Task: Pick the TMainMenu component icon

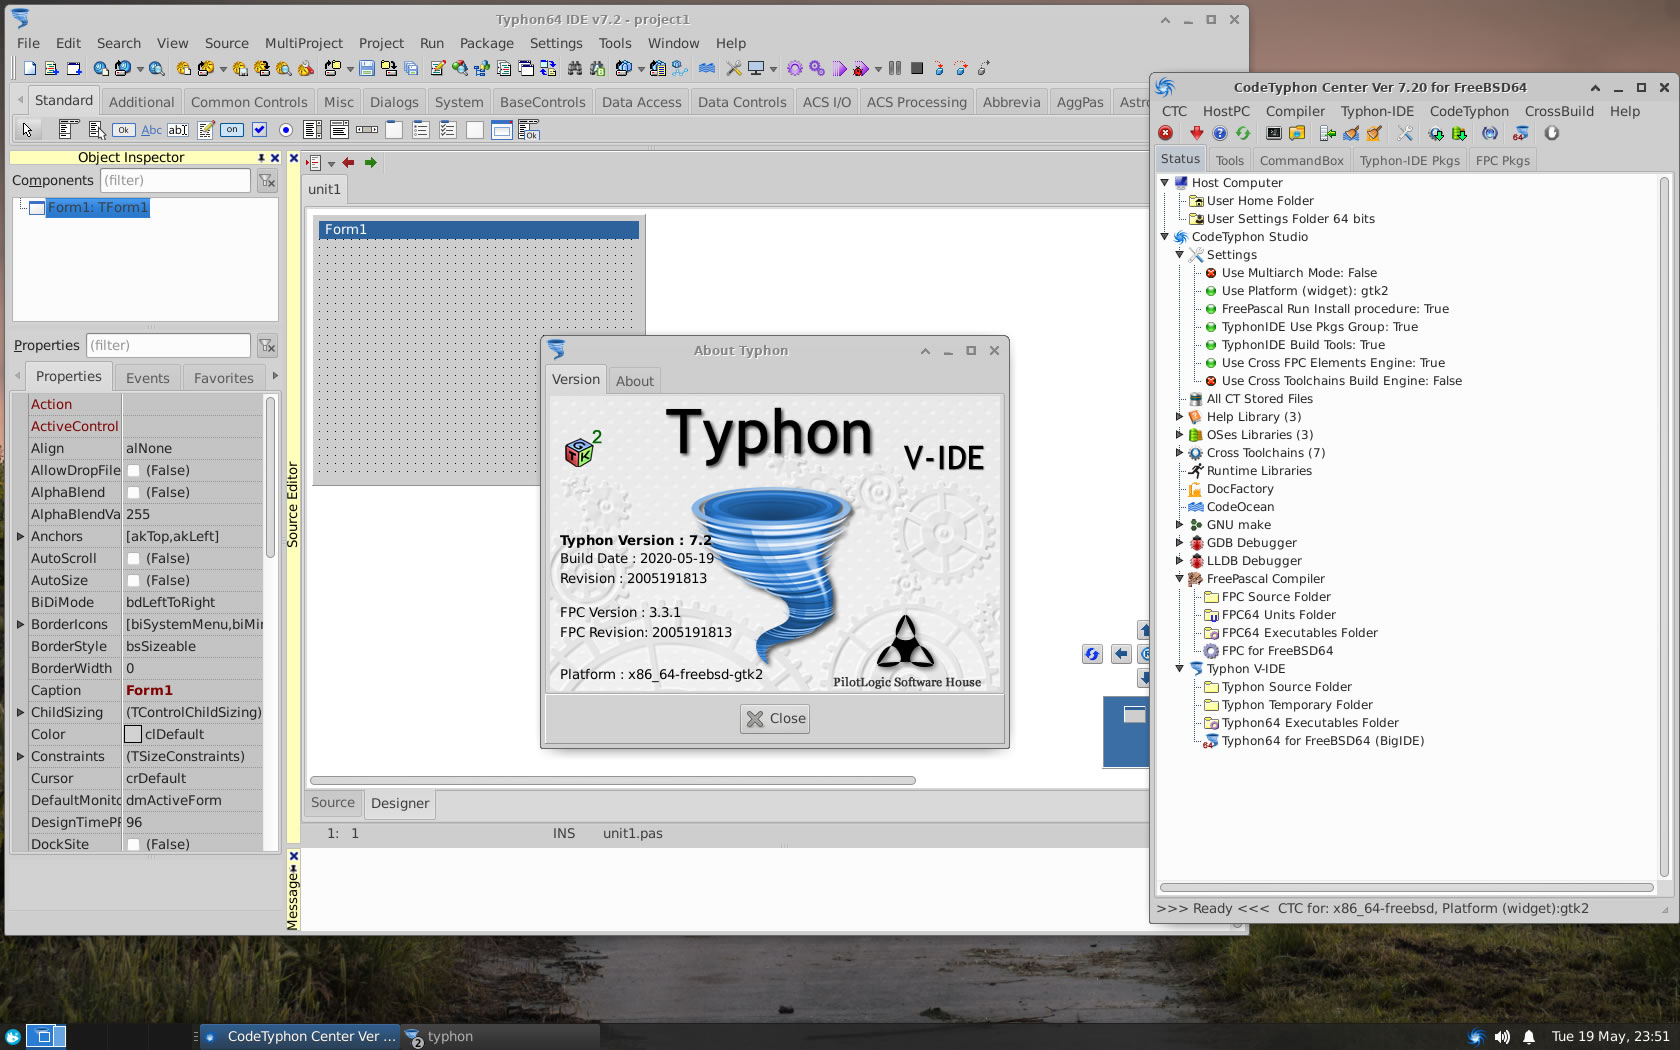Action: point(69,129)
